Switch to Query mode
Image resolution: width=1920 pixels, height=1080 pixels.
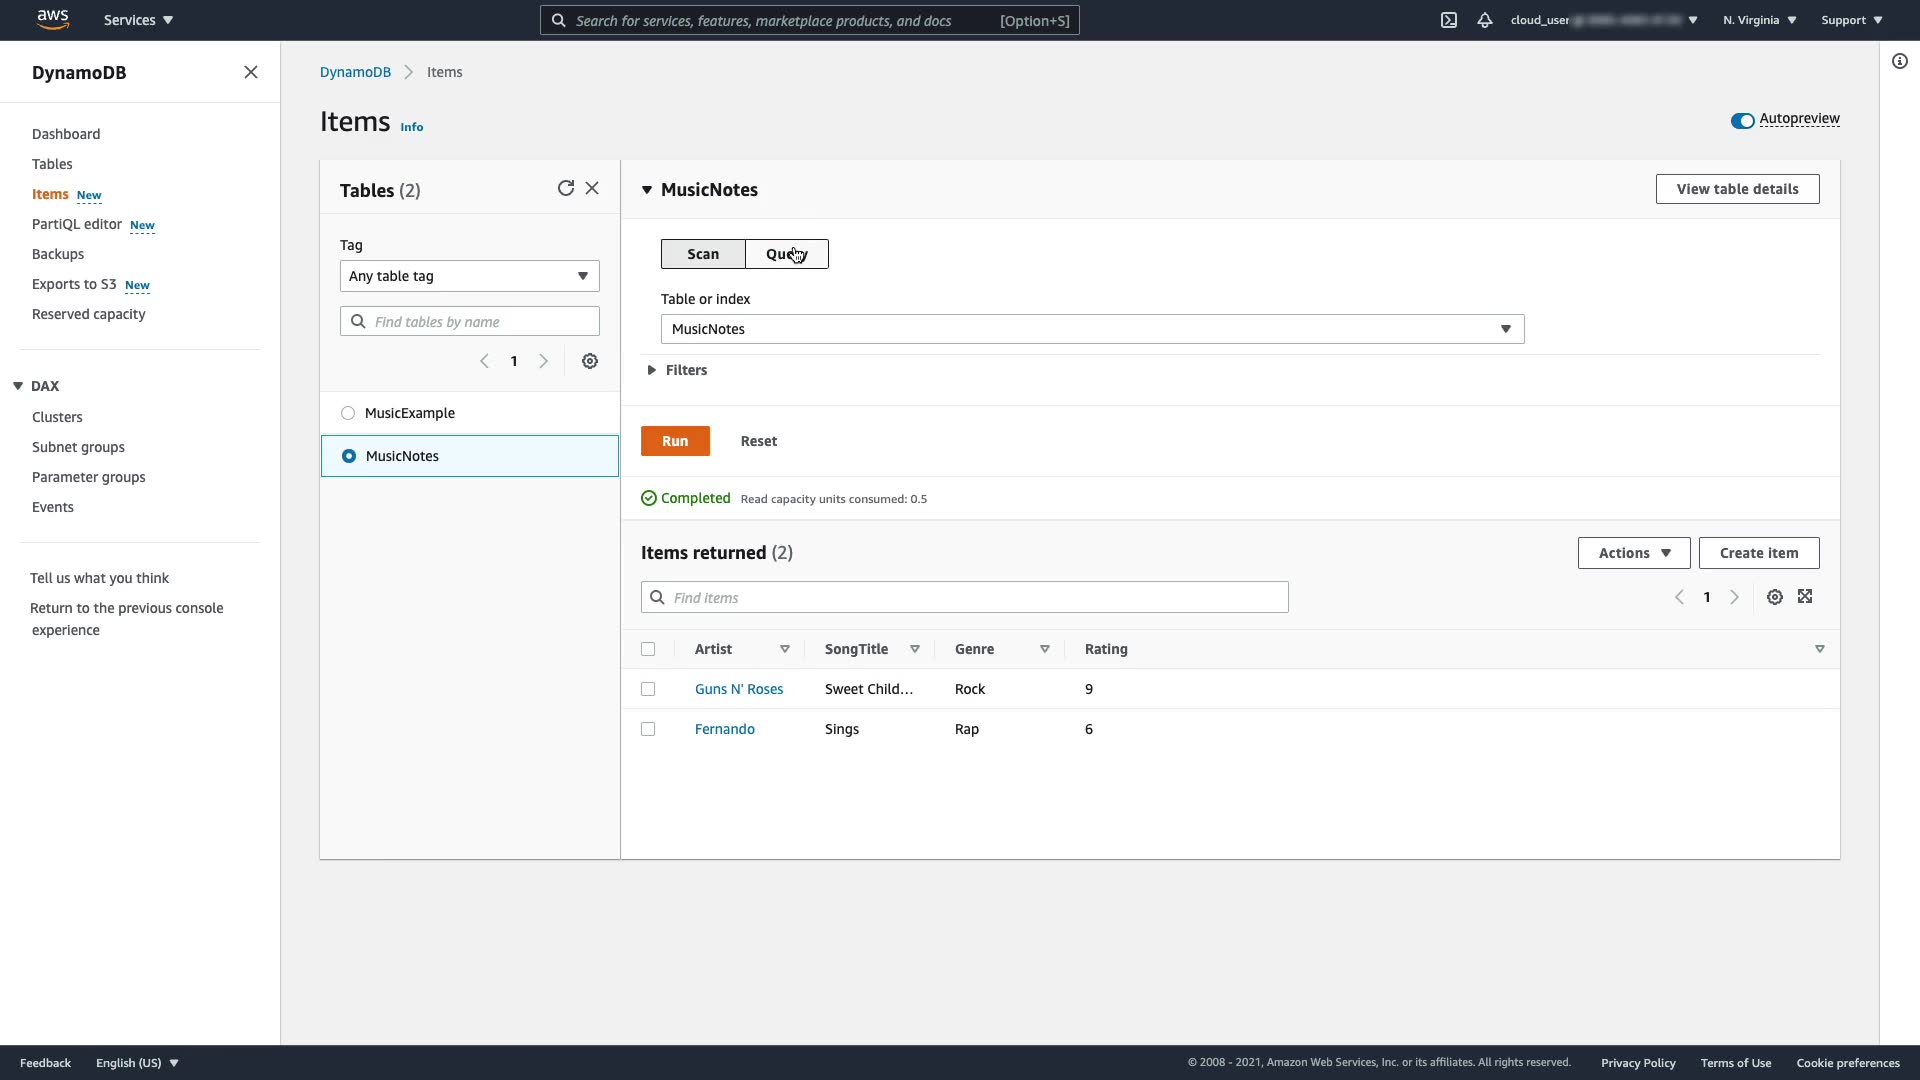[786, 254]
